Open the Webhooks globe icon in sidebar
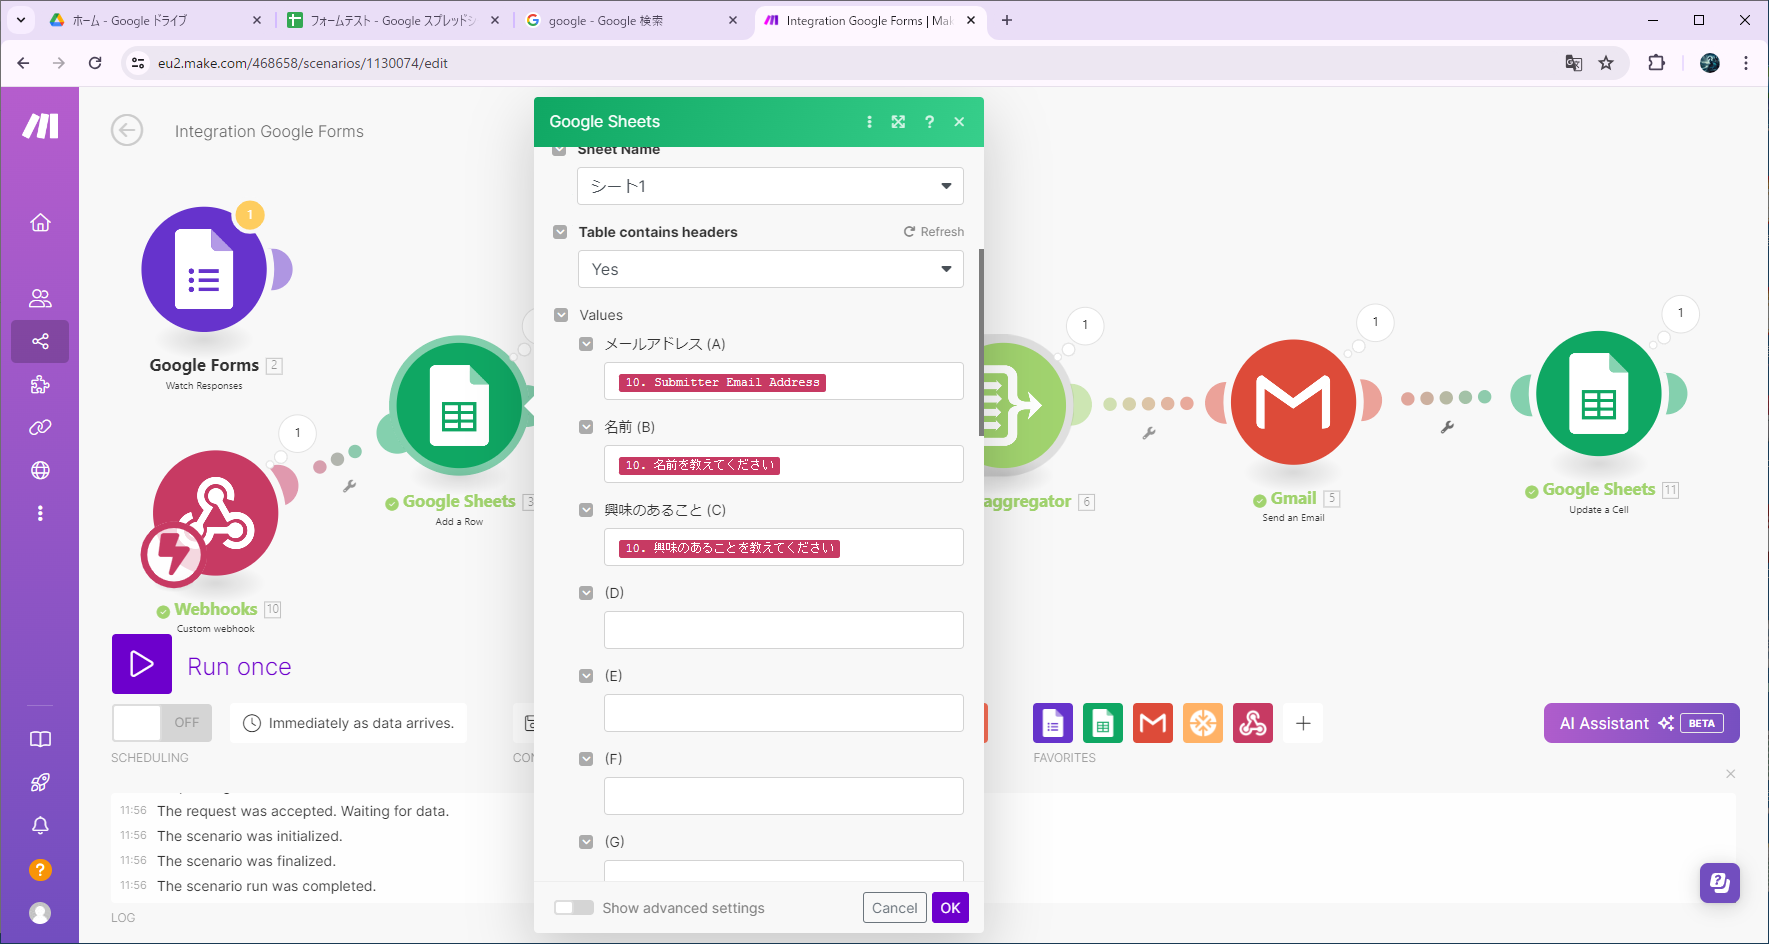The height and width of the screenshot is (944, 1769). (x=40, y=470)
